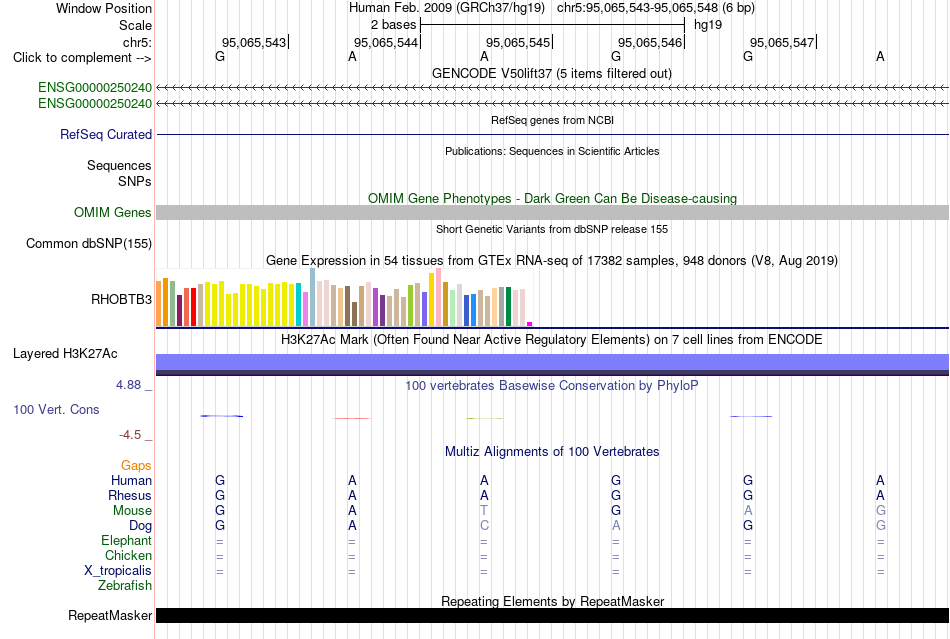Click the dark green GTEx expression bar
The height and width of the screenshot is (639, 950).
(x=508, y=307)
